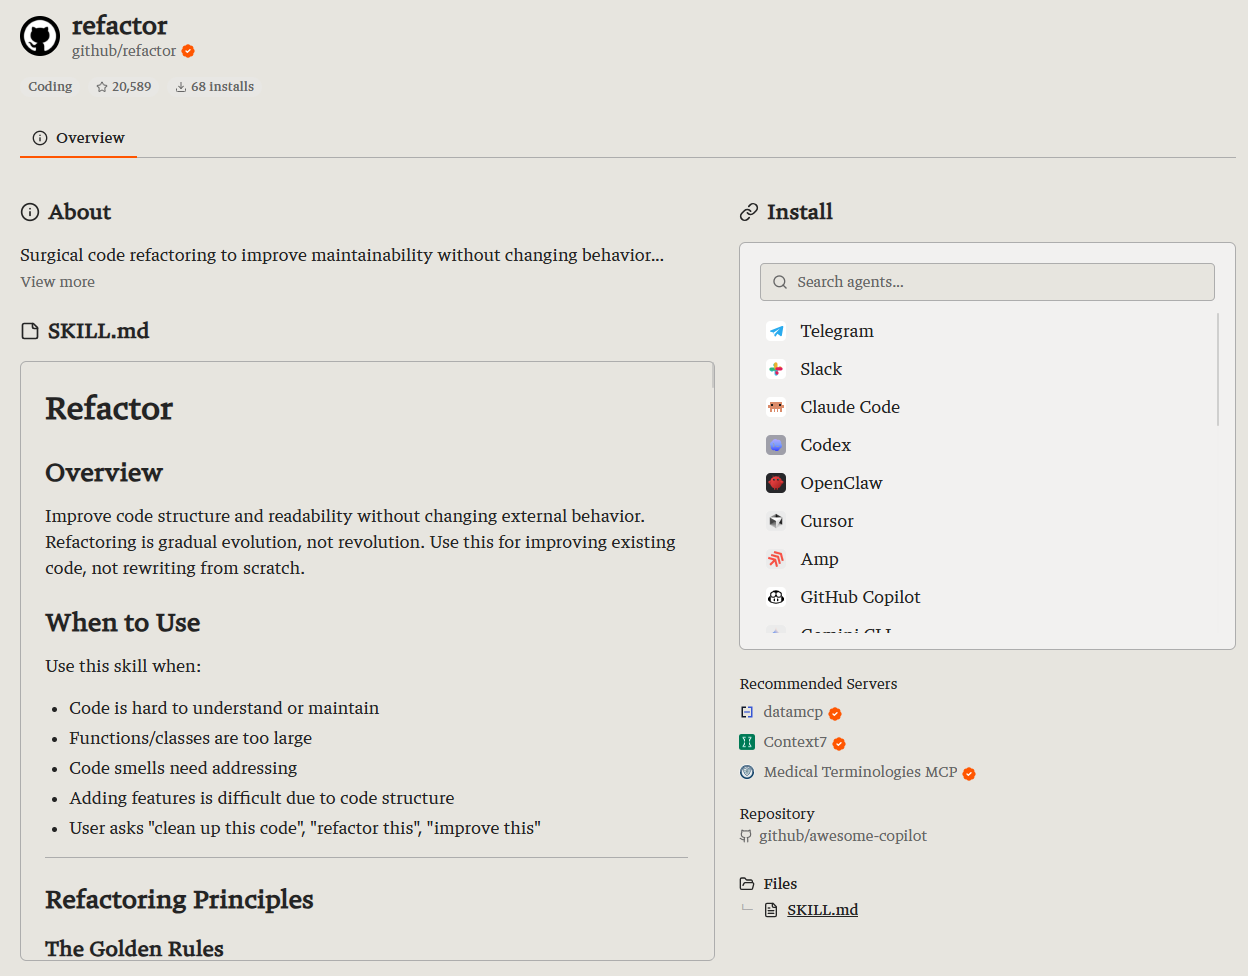1248x976 pixels.
Task: Click the file icon next to SKILL.md heading
Action: point(30,331)
